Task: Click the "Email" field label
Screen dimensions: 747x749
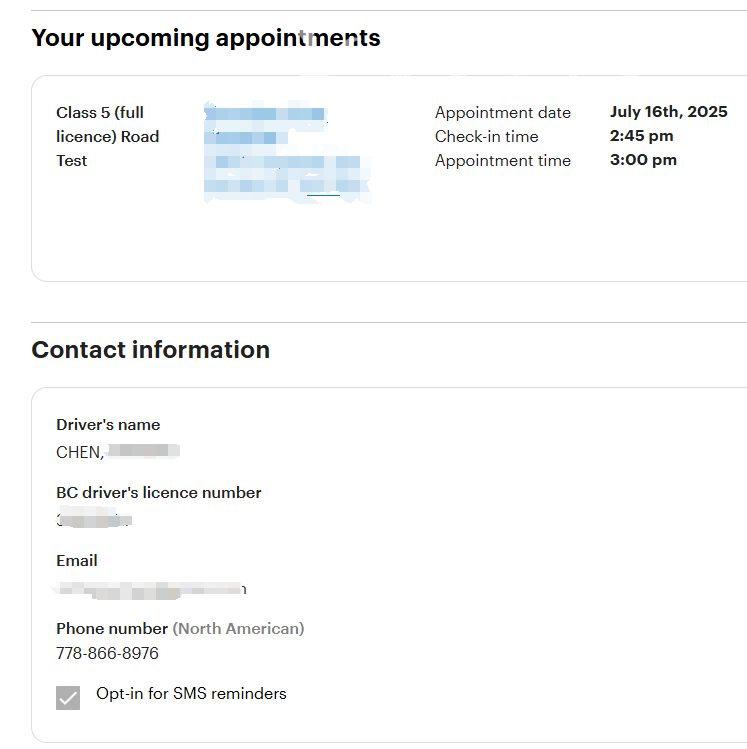Action: tap(77, 561)
